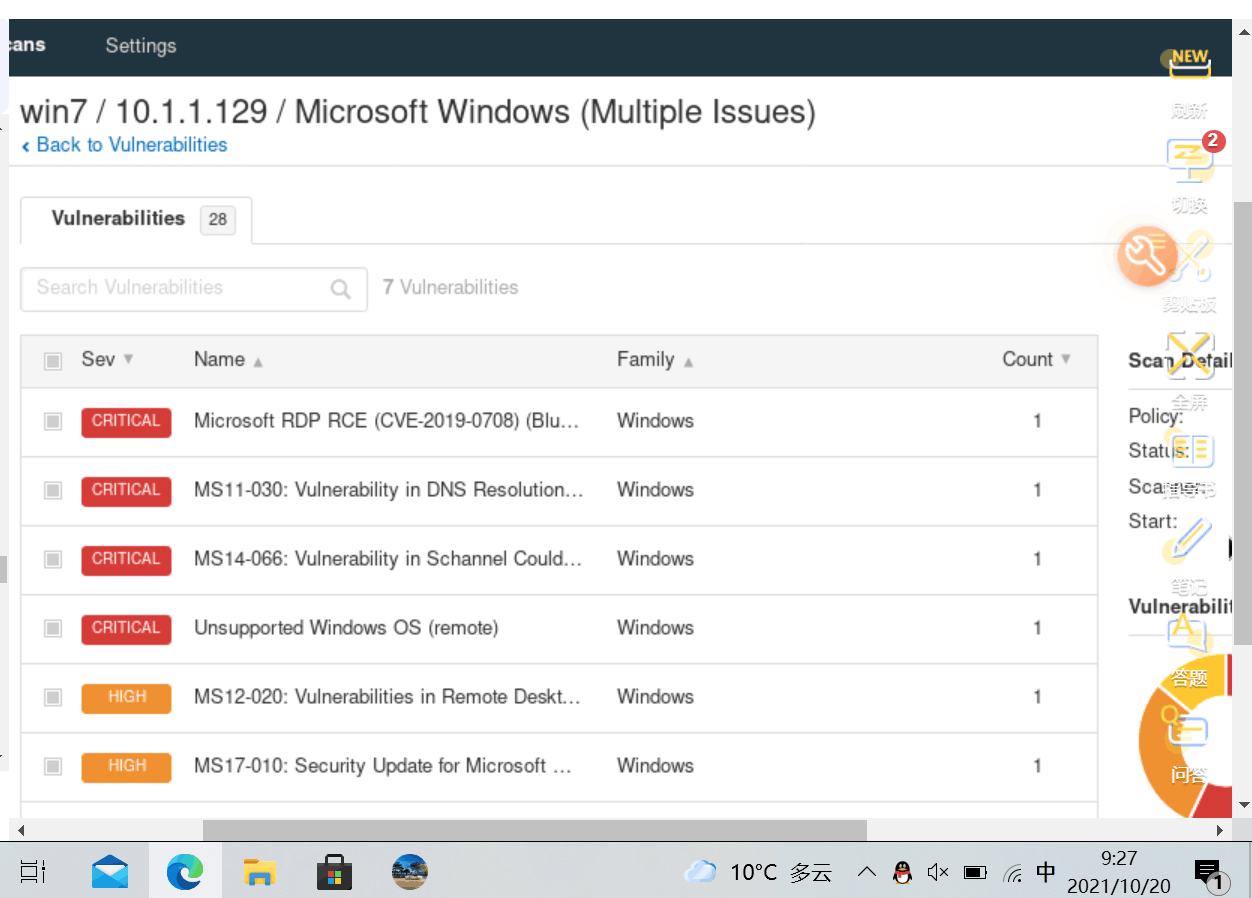Check the MS14-066 row checkbox
Screen dimensions: 1252x898
(x=53, y=560)
